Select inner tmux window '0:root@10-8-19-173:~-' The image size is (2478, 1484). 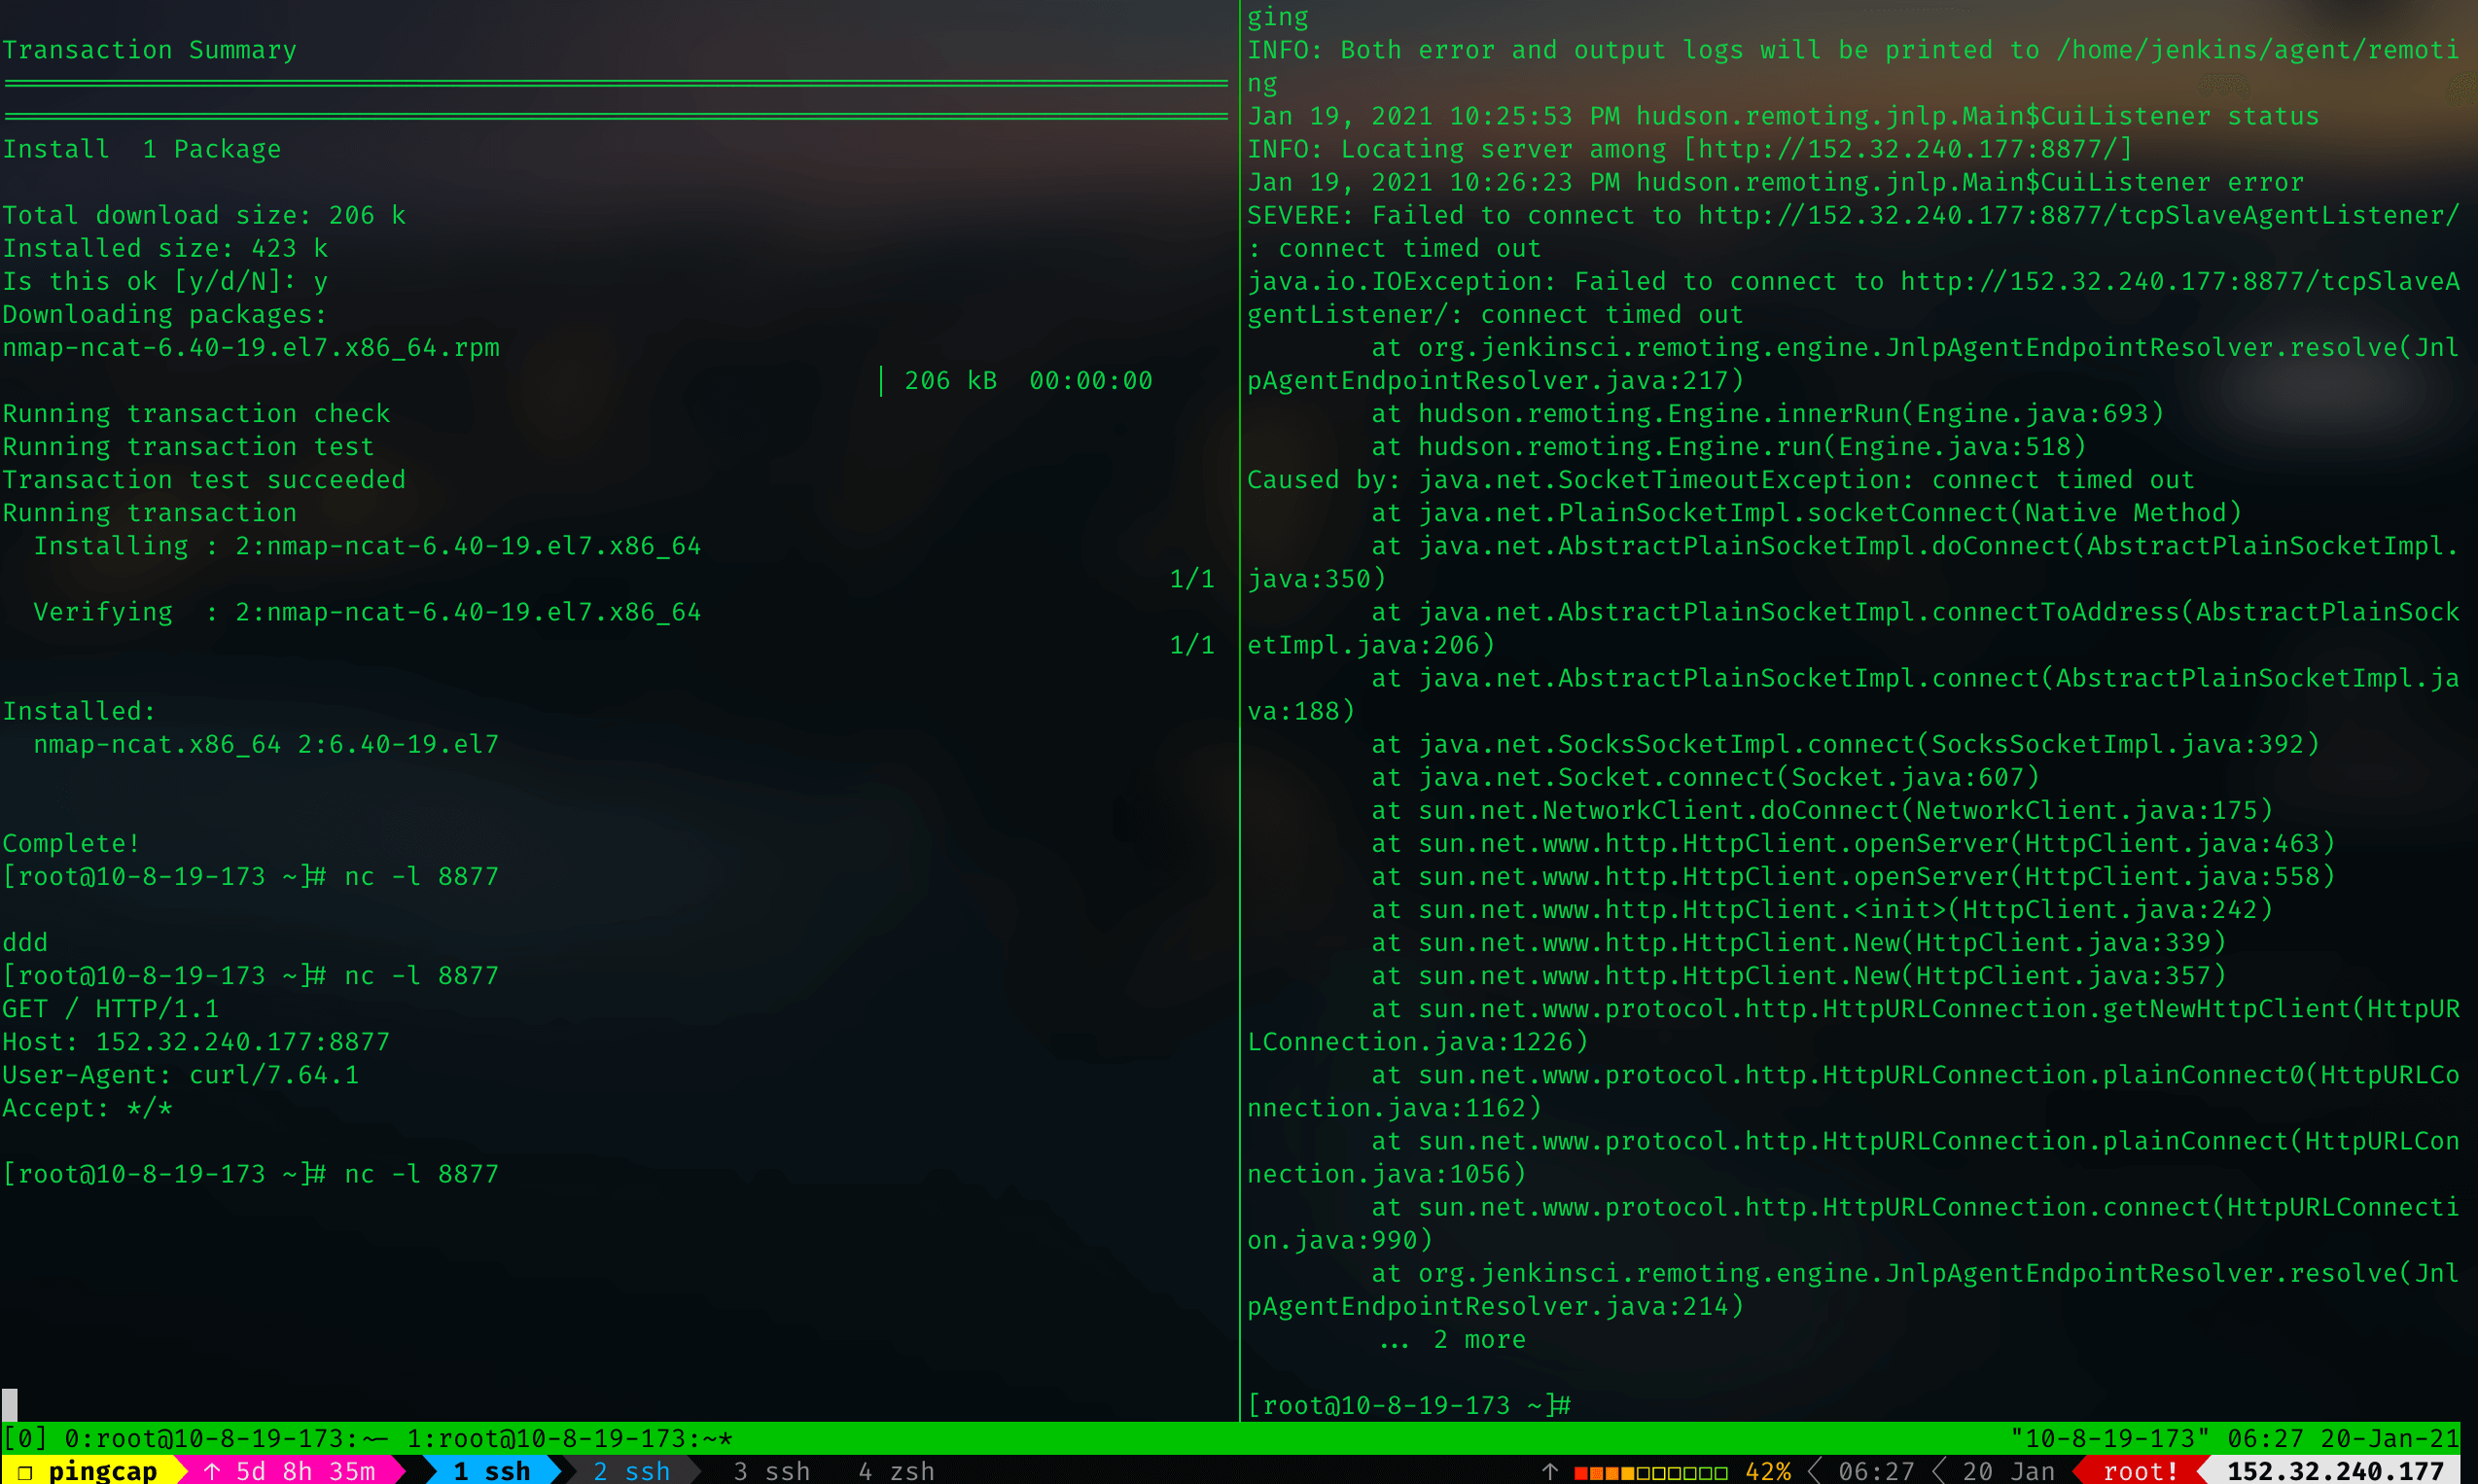tap(227, 1438)
